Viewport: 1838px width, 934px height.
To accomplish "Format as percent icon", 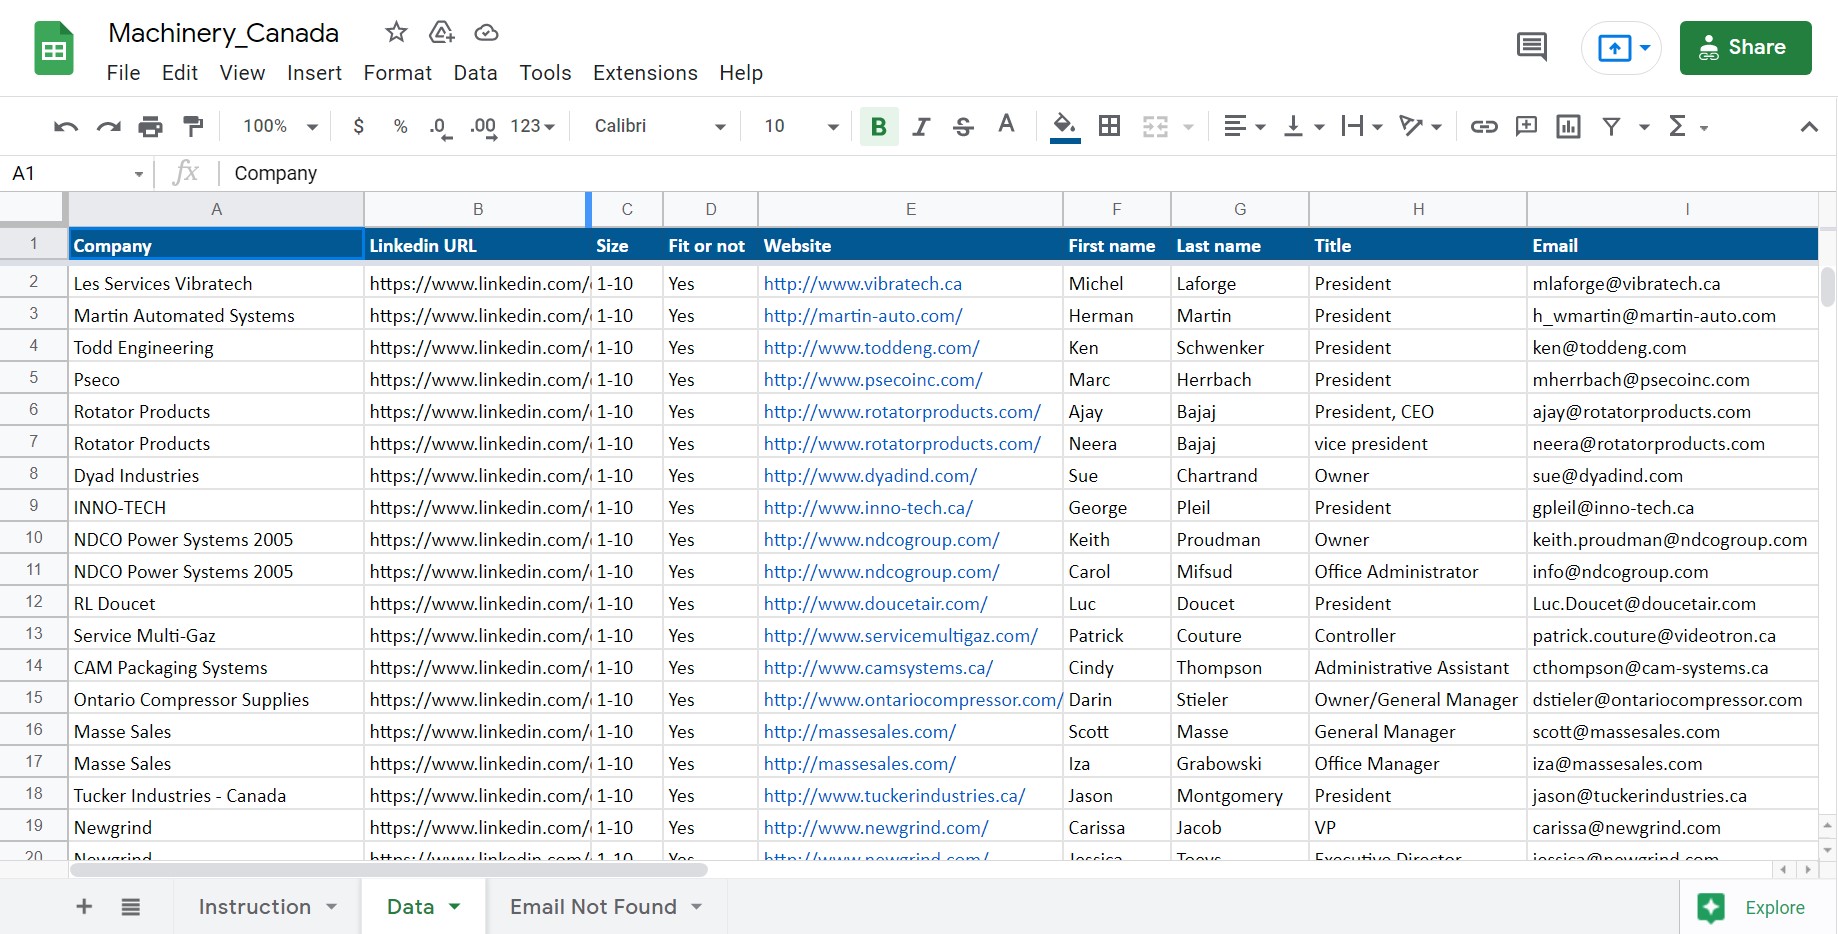I will pyautogui.click(x=400, y=126).
